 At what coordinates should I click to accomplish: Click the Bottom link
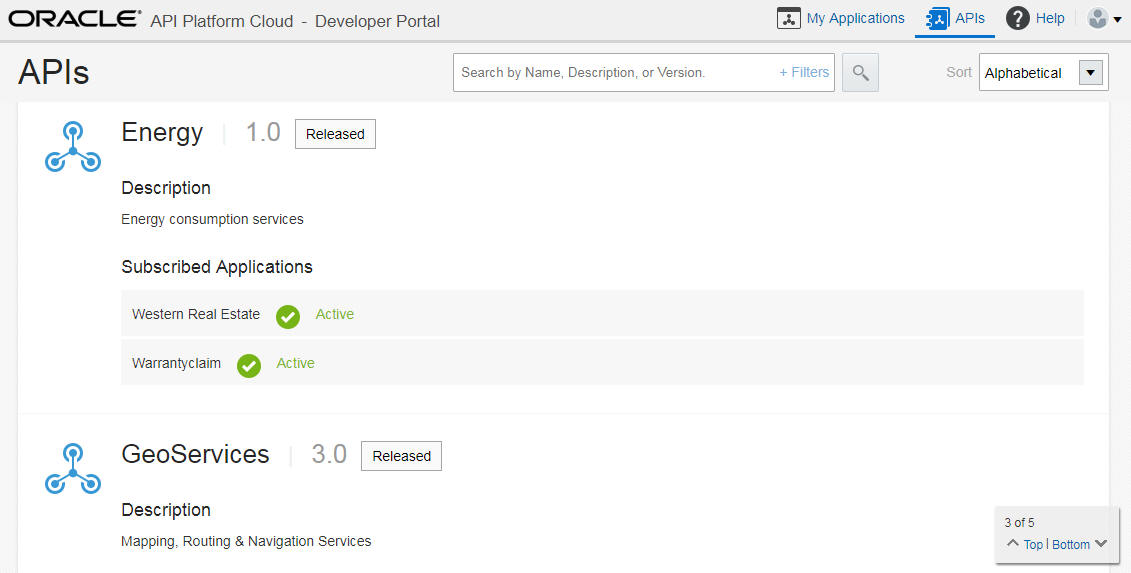point(1070,544)
